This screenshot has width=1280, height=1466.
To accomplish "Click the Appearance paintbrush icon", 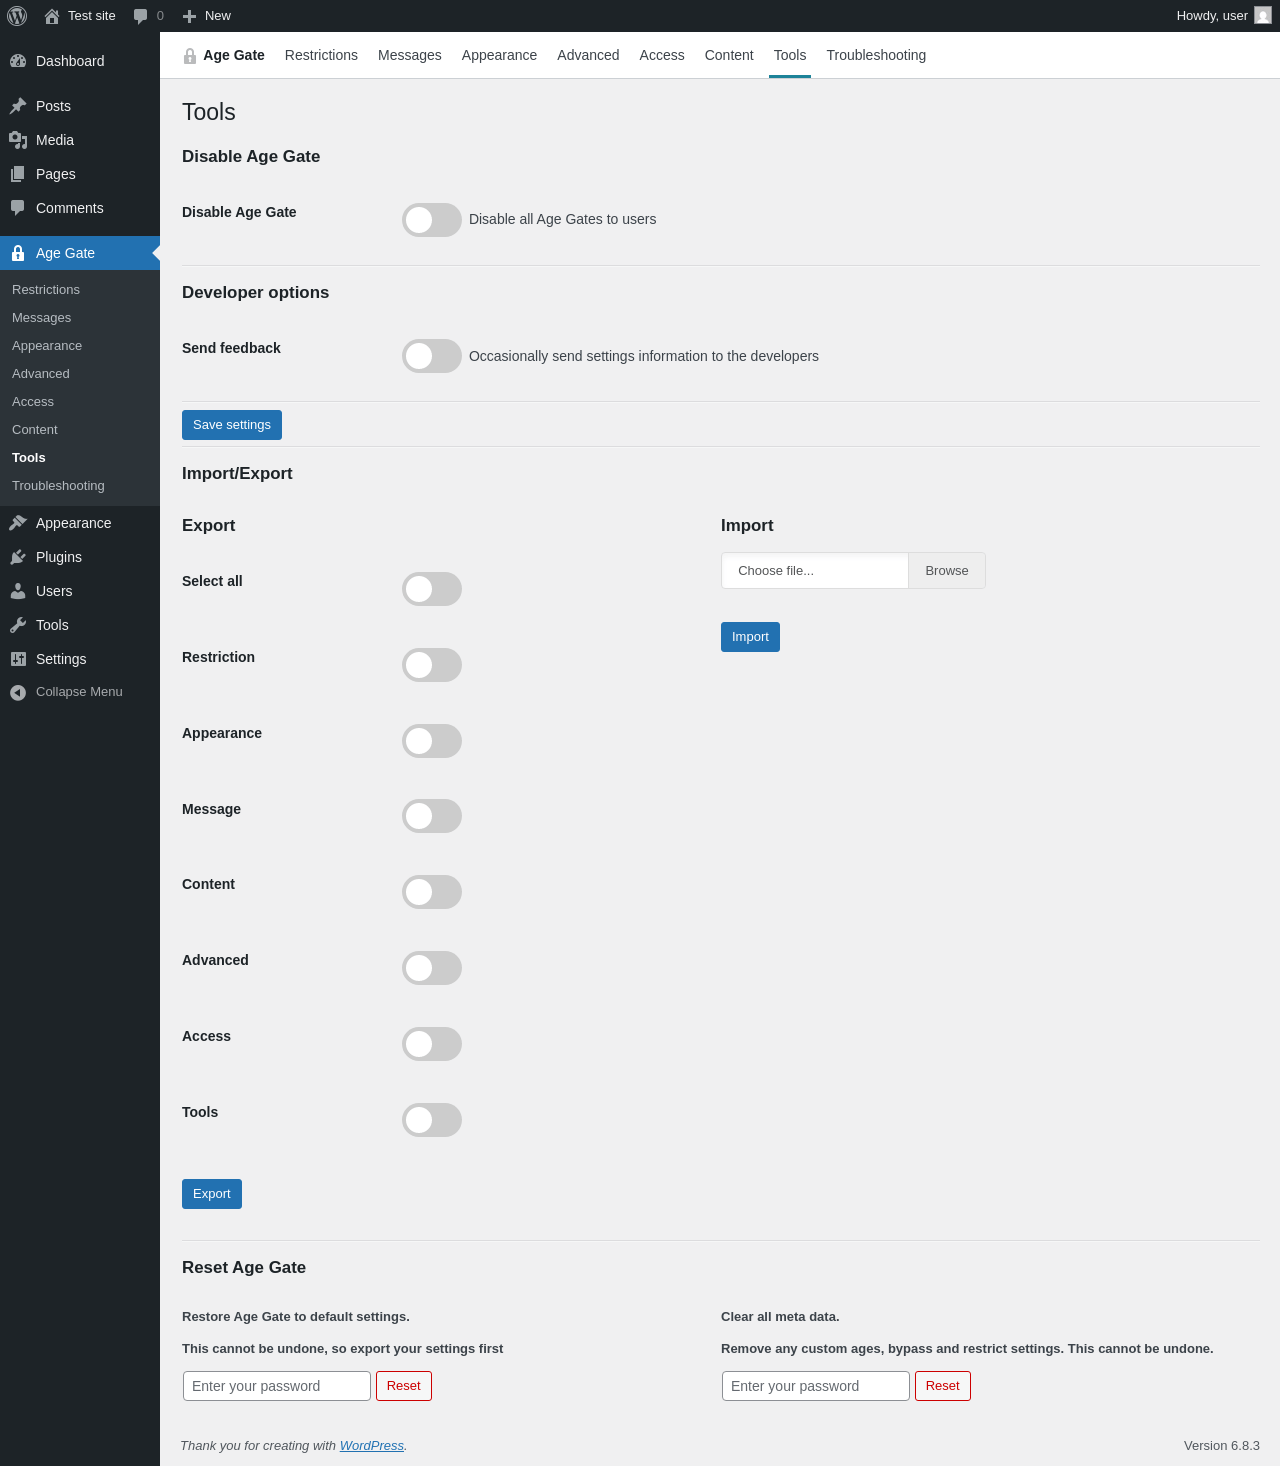I will (18, 523).
